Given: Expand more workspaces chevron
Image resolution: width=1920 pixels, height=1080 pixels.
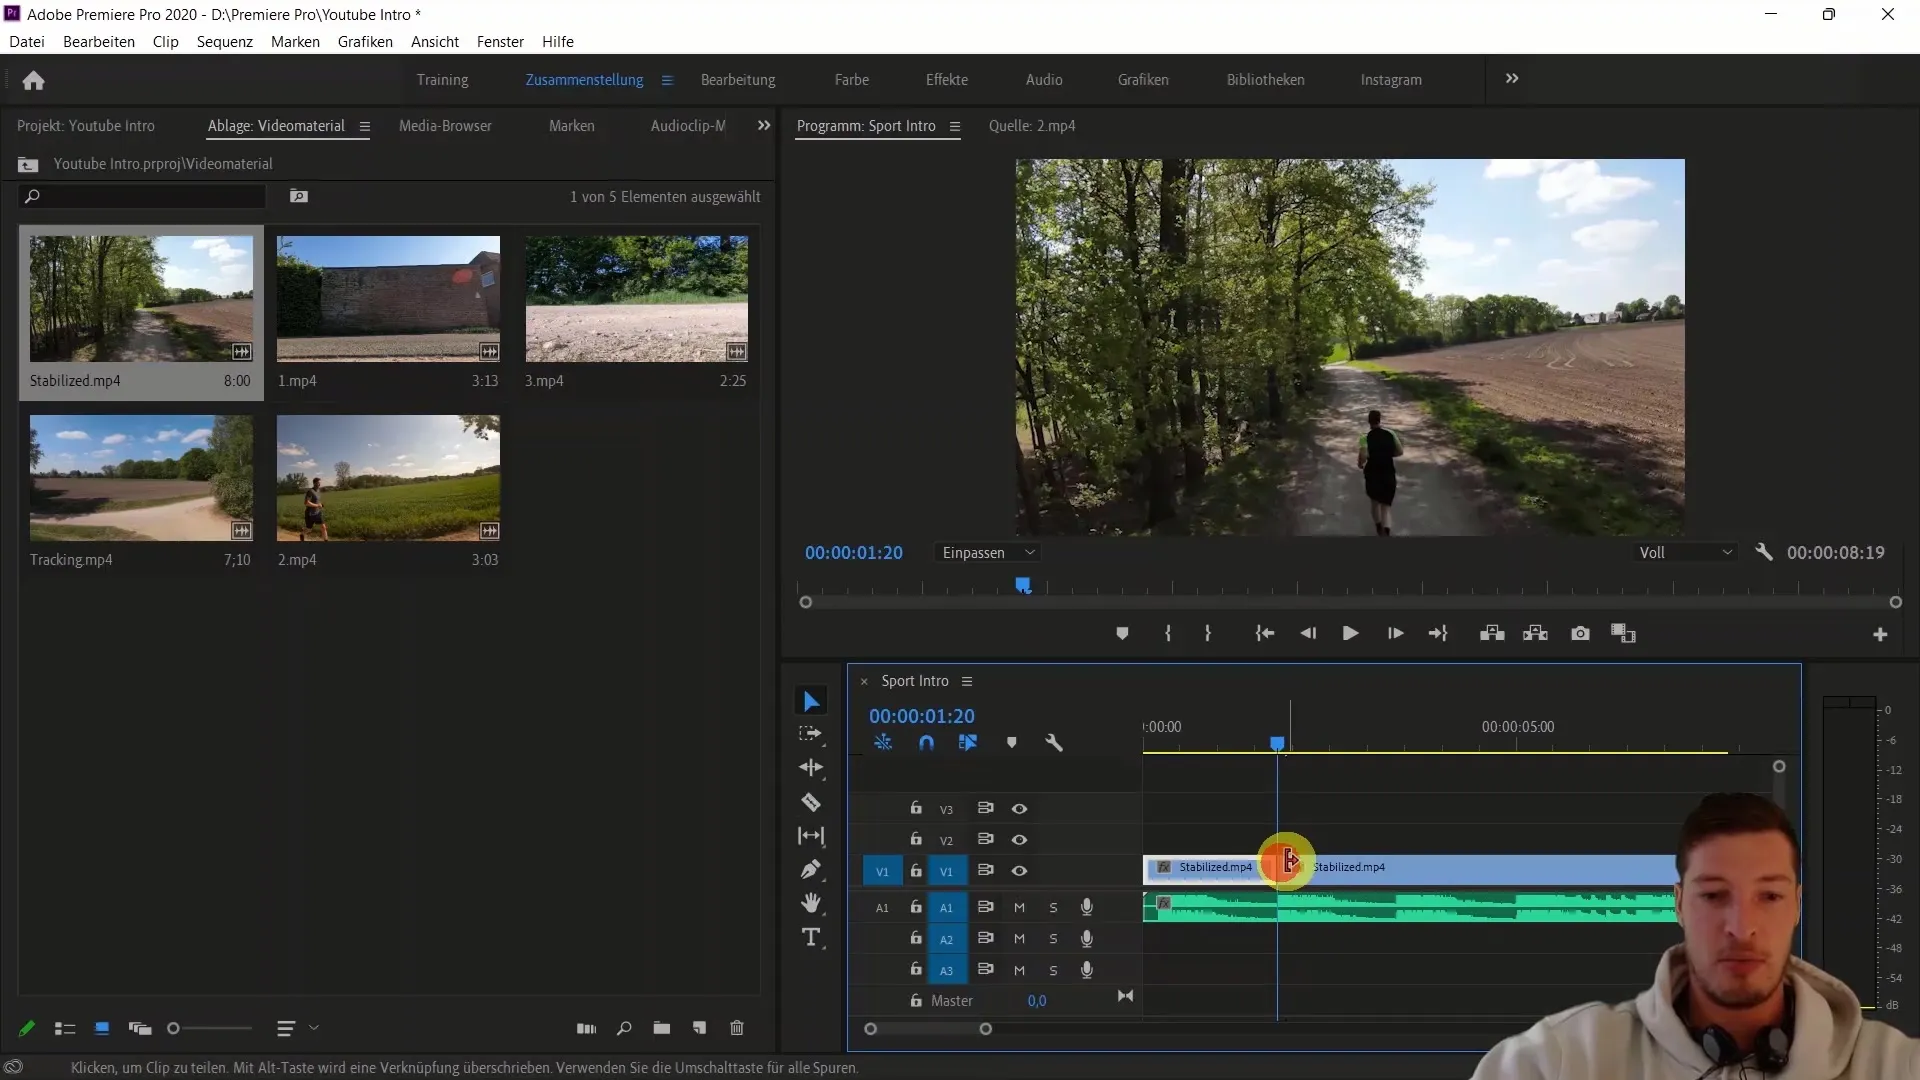Looking at the screenshot, I should 1512,79.
